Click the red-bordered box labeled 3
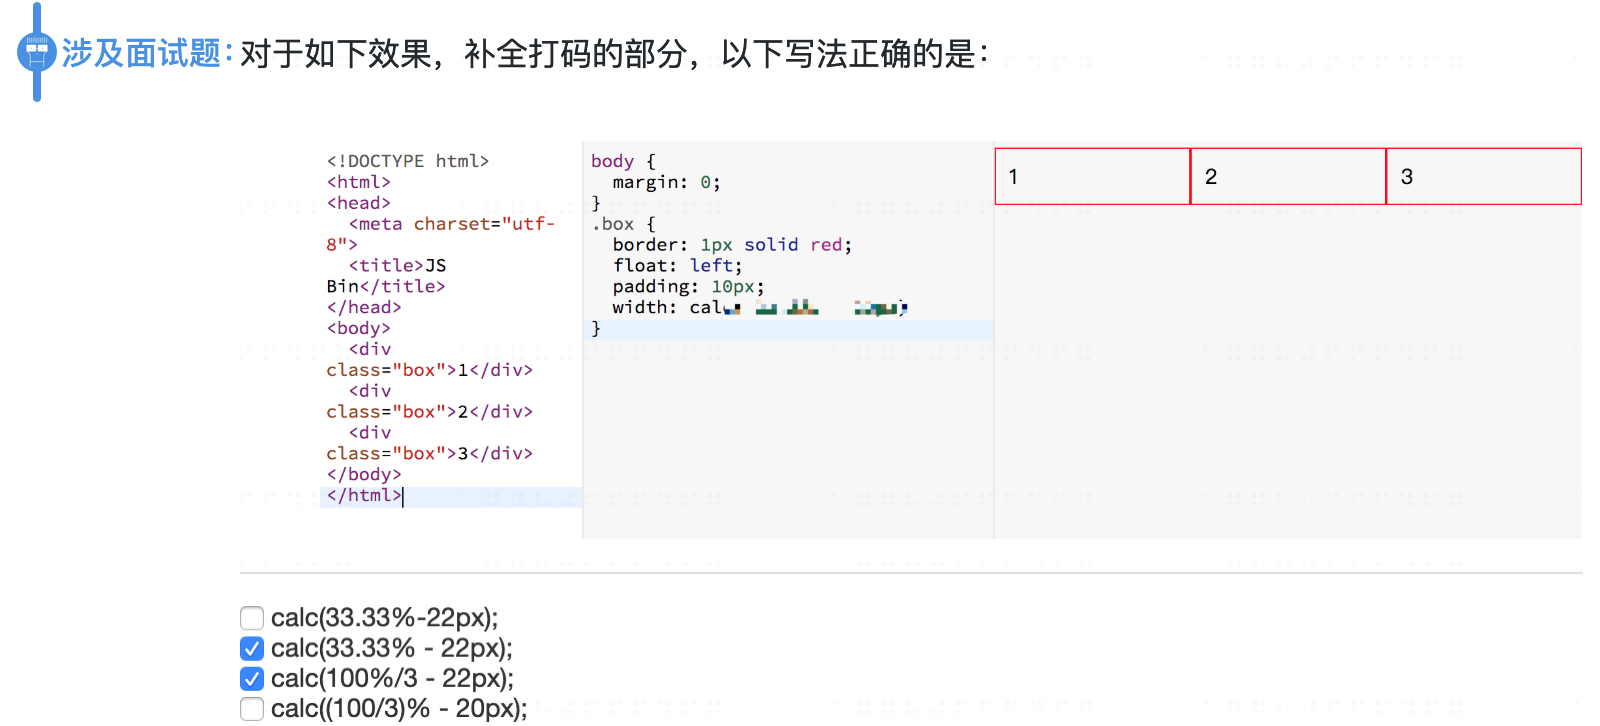Image resolution: width=1600 pixels, height=726 pixels. click(x=1484, y=176)
